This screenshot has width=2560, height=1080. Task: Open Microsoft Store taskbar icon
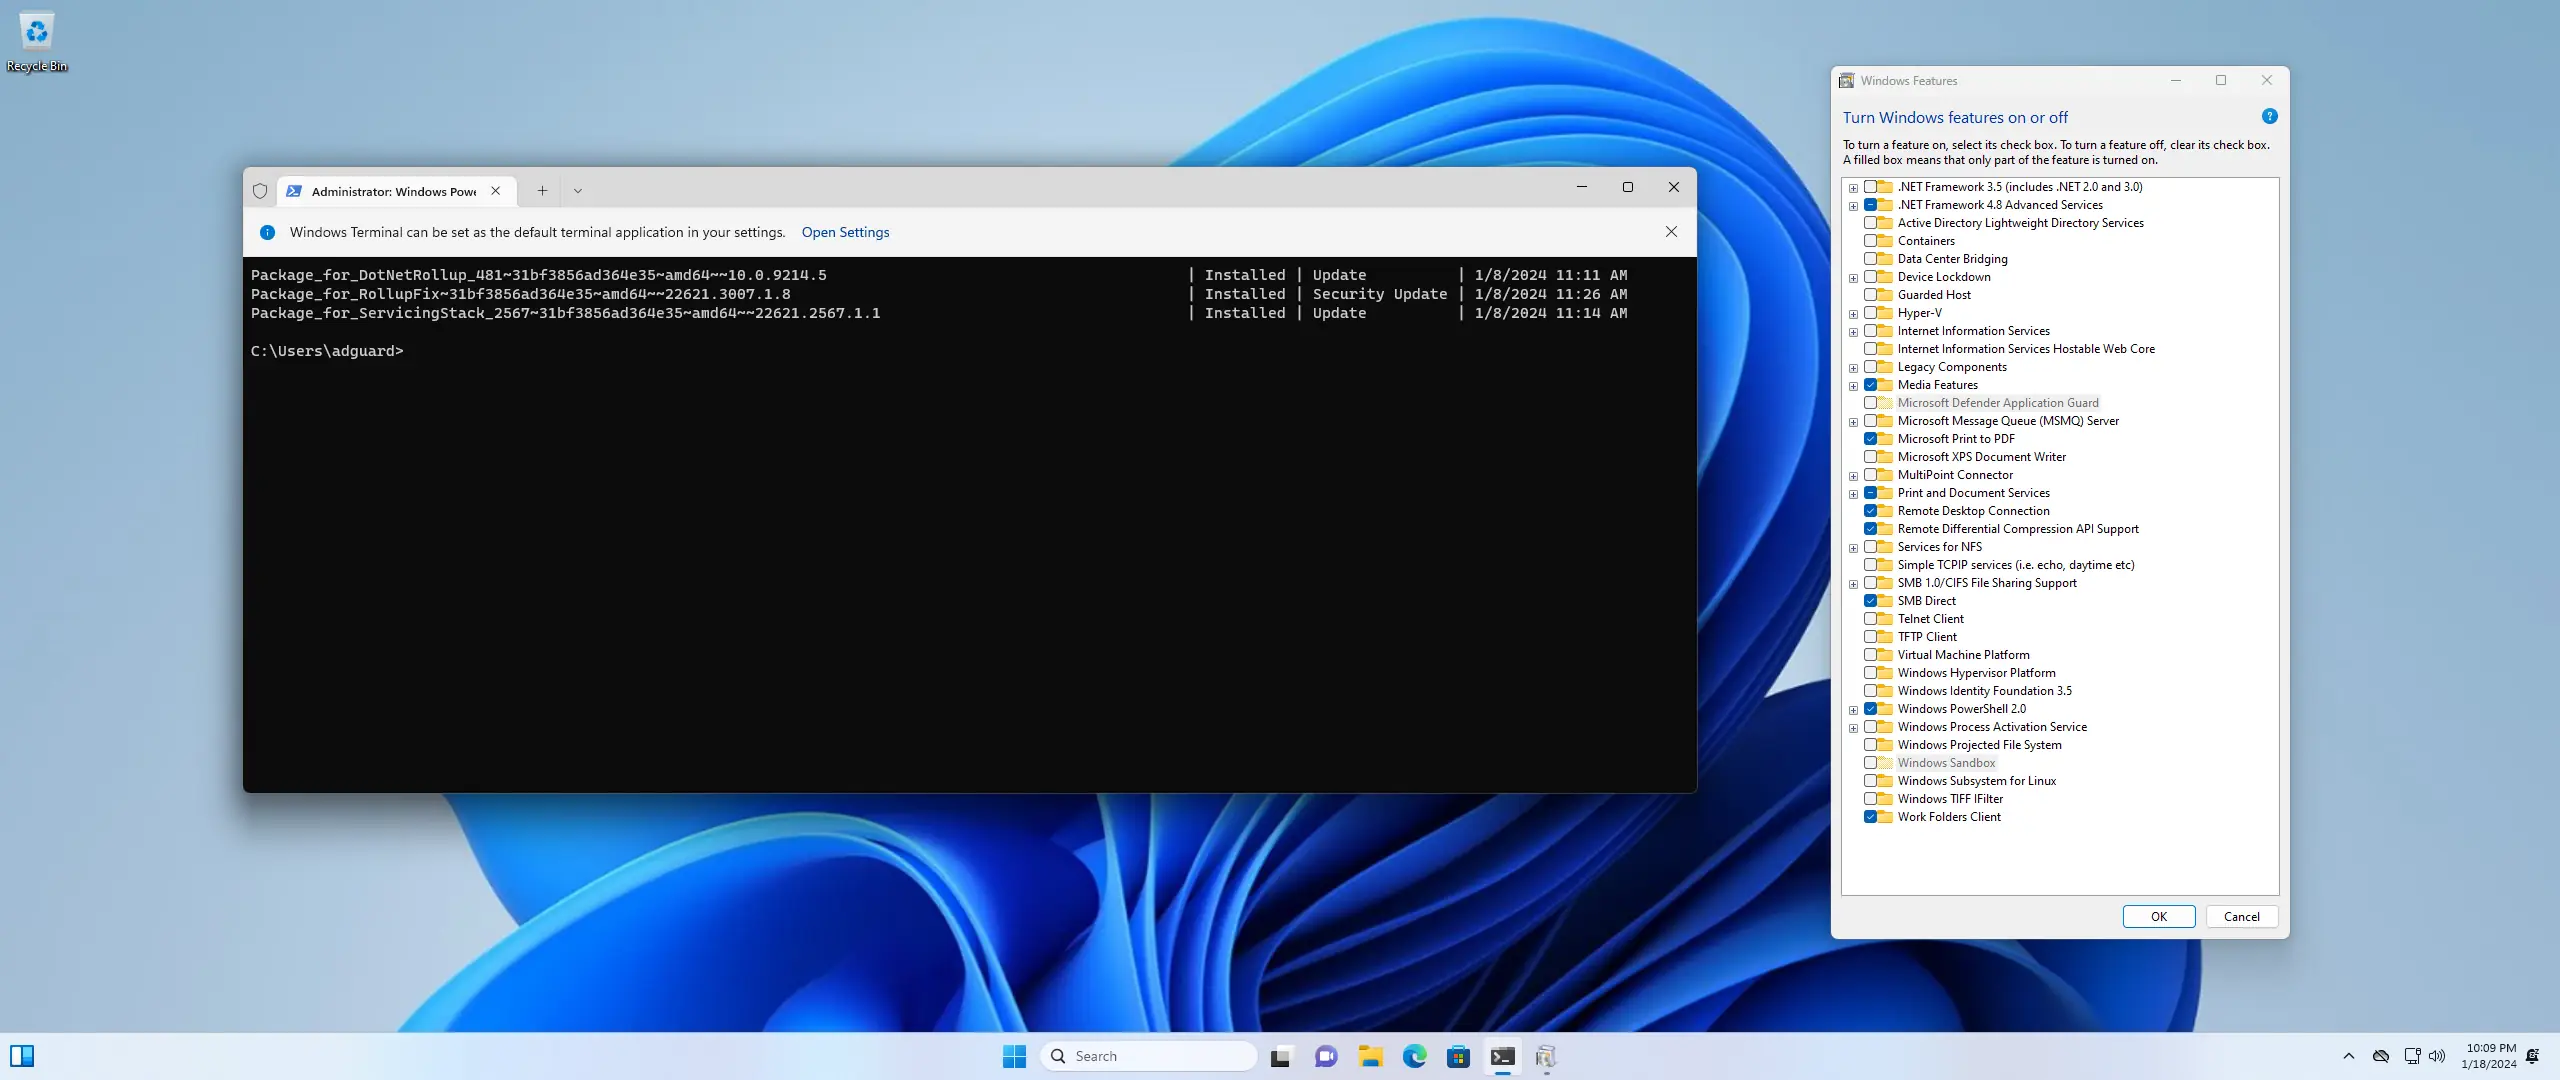tap(1458, 1056)
